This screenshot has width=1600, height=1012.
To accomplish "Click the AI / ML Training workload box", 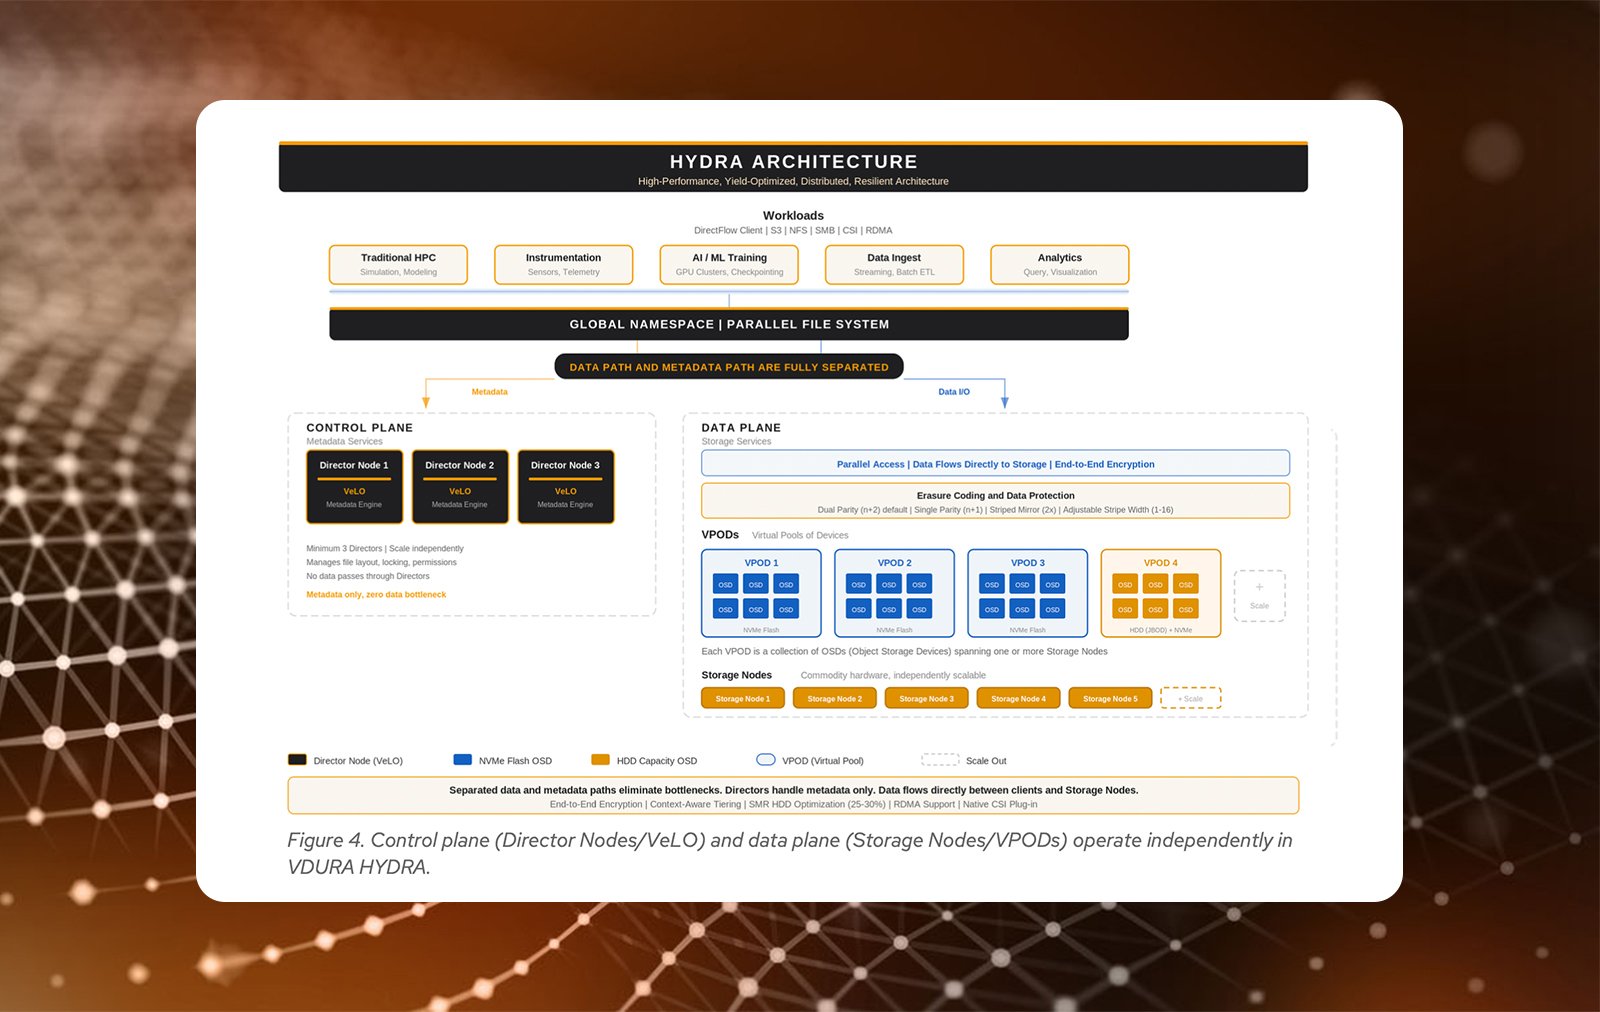I will coord(729,264).
